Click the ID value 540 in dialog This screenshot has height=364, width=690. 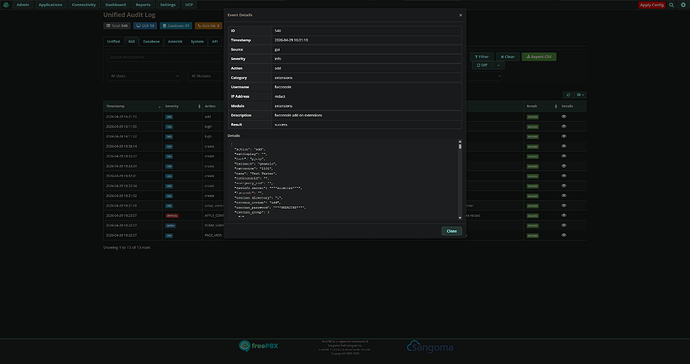click(278, 31)
